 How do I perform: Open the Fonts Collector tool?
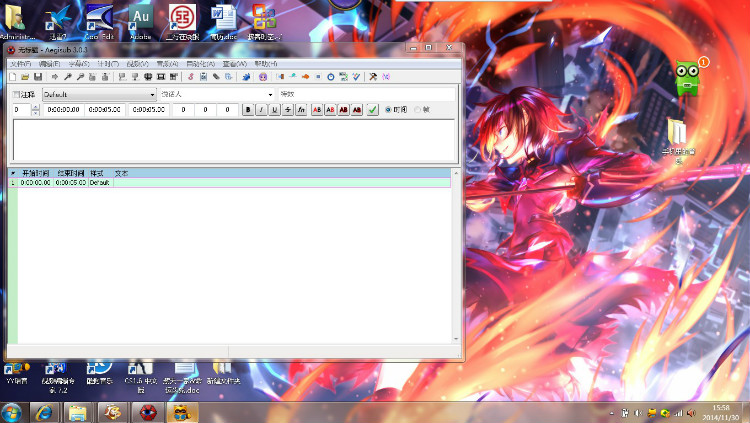[x=229, y=77]
